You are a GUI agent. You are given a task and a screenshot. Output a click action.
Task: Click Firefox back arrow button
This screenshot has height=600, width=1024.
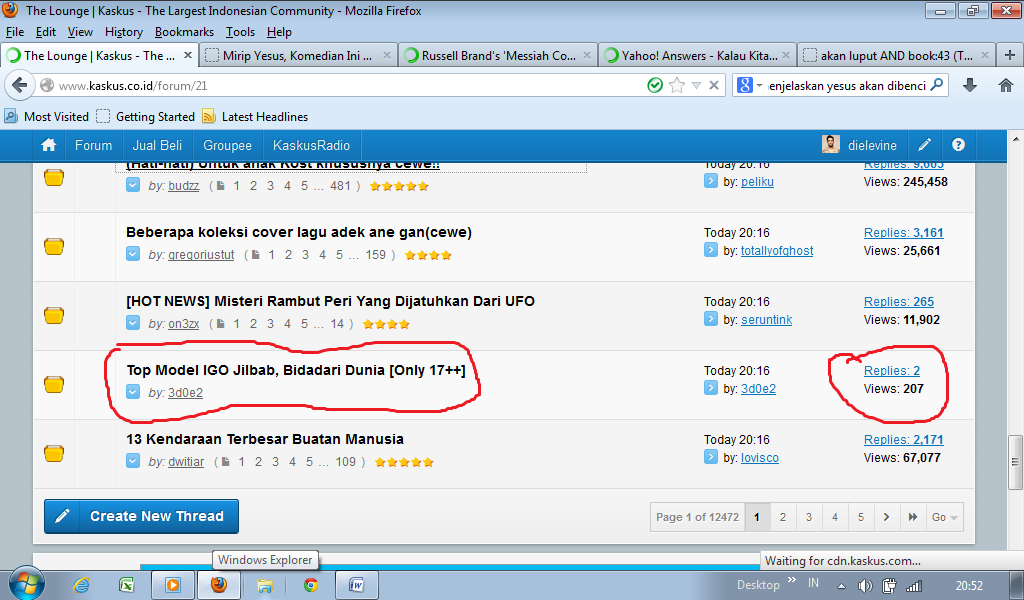(20, 86)
